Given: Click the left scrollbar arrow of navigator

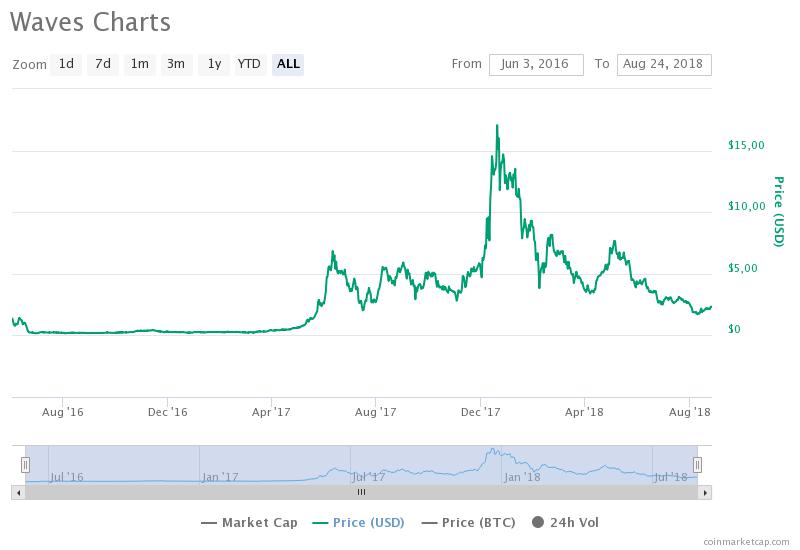Looking at the screenshot, I should 18,493.
